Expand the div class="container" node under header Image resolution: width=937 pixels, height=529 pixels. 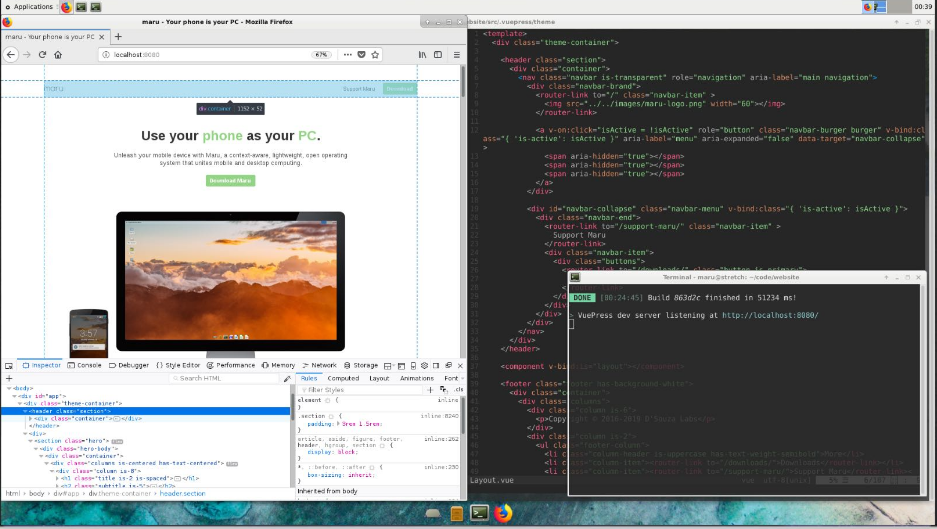(31, 419)
